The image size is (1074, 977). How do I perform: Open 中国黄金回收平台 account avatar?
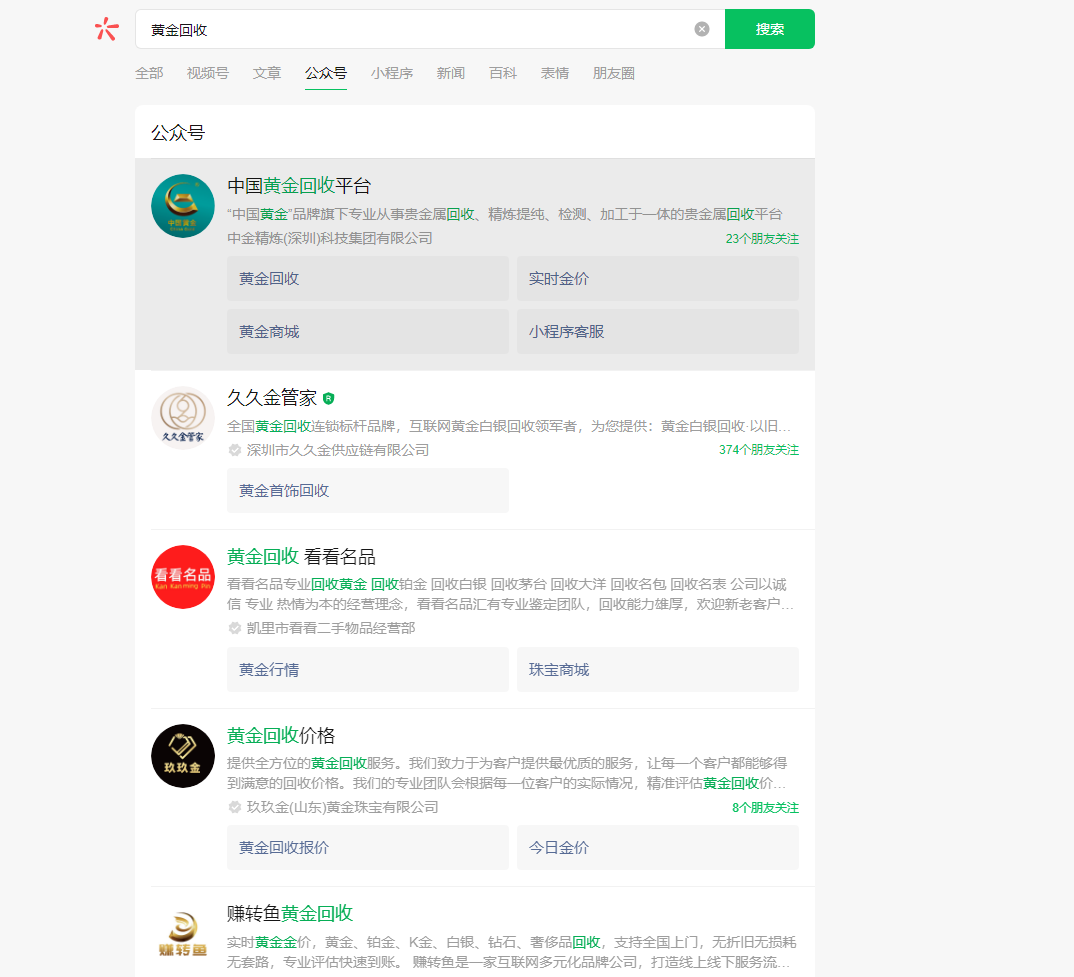(183, 206)
